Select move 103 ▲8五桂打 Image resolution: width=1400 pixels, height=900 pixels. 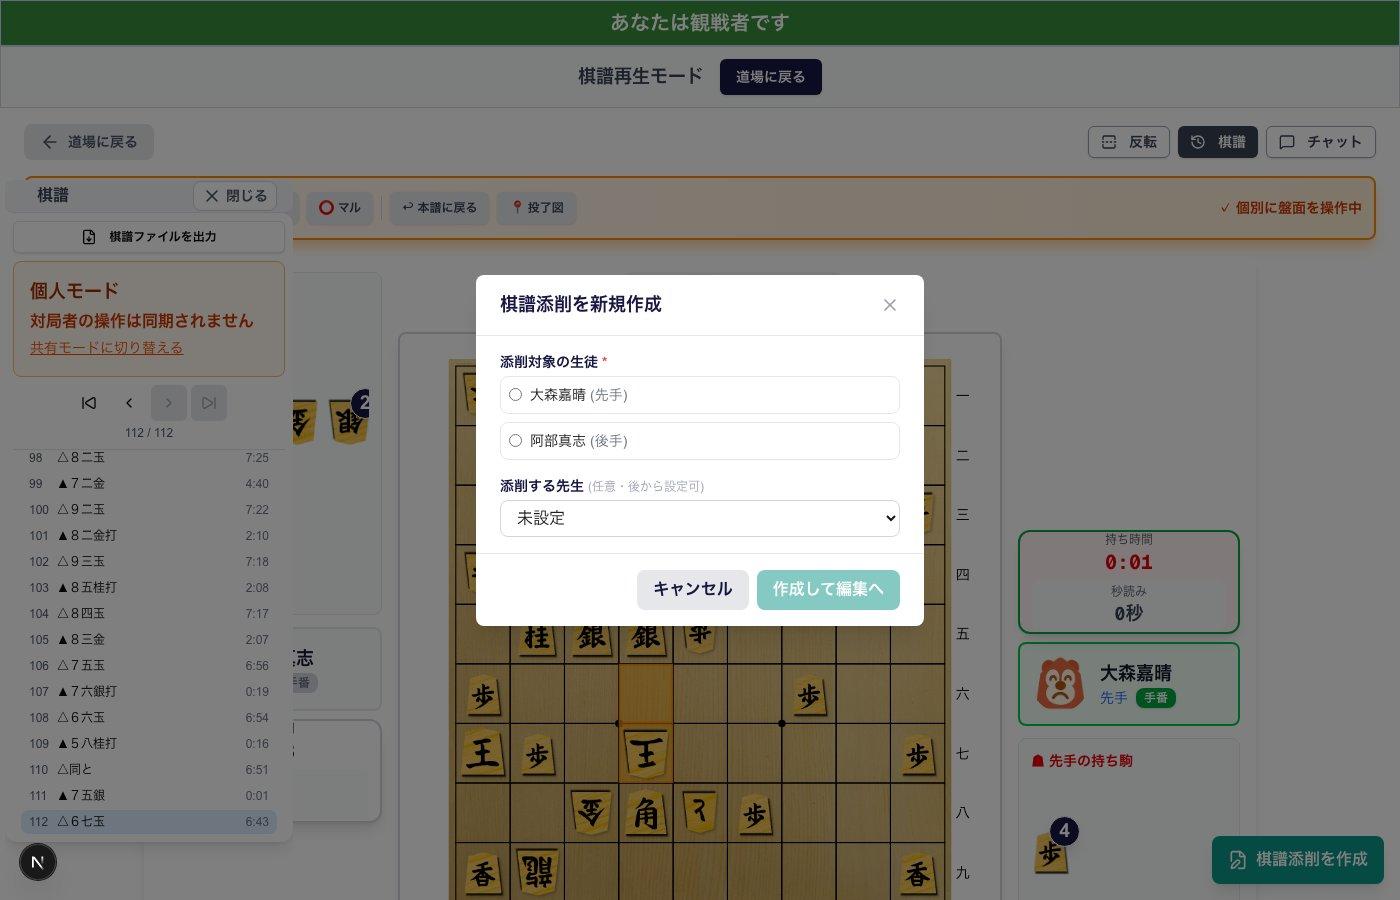pos(149,588)
